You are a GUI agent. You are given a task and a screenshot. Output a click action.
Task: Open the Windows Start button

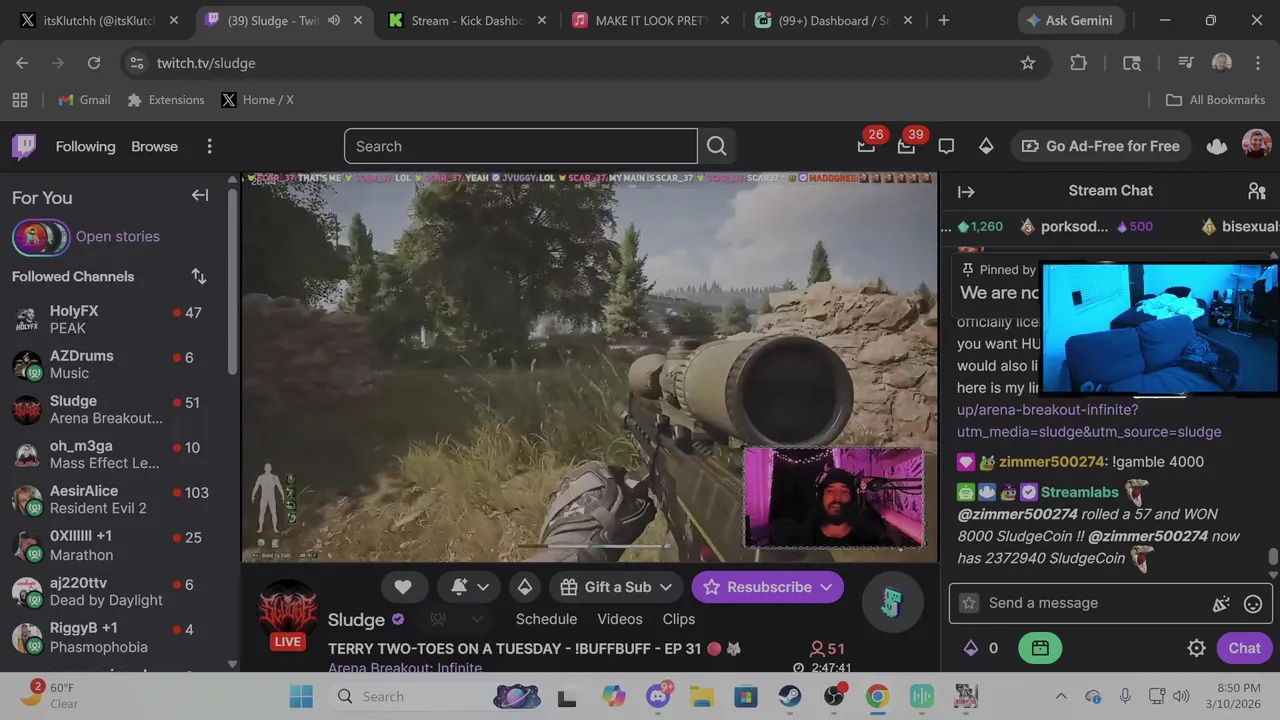pyautogui.click(x=301, y=696)
